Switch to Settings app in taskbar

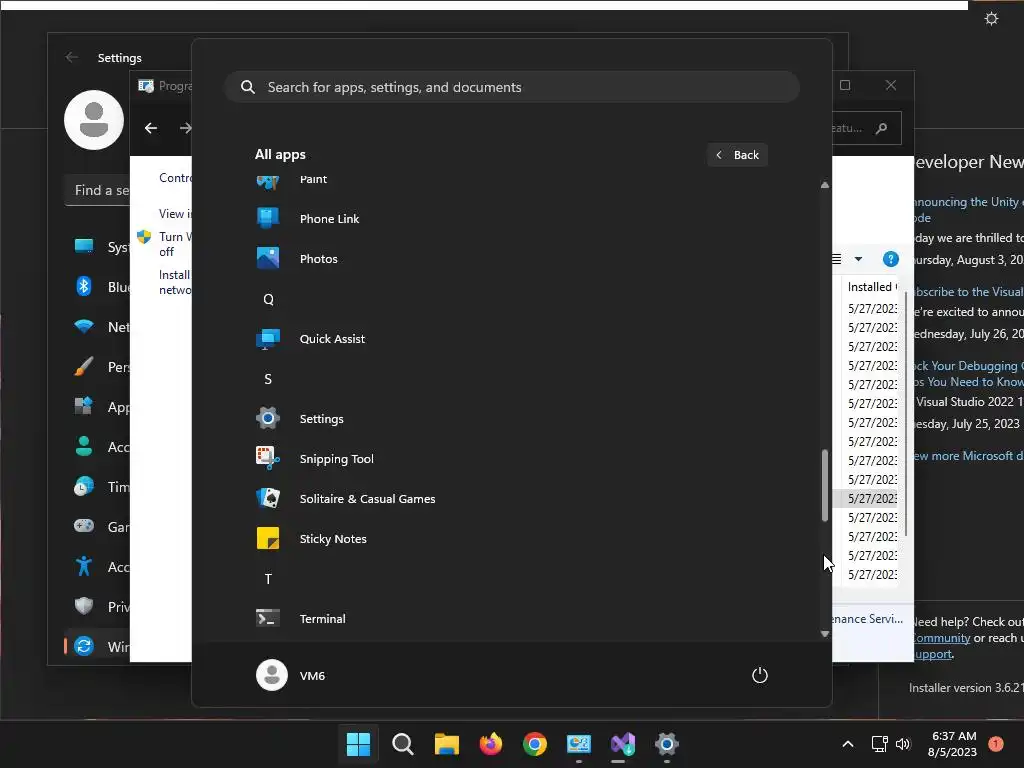point(667,744)
